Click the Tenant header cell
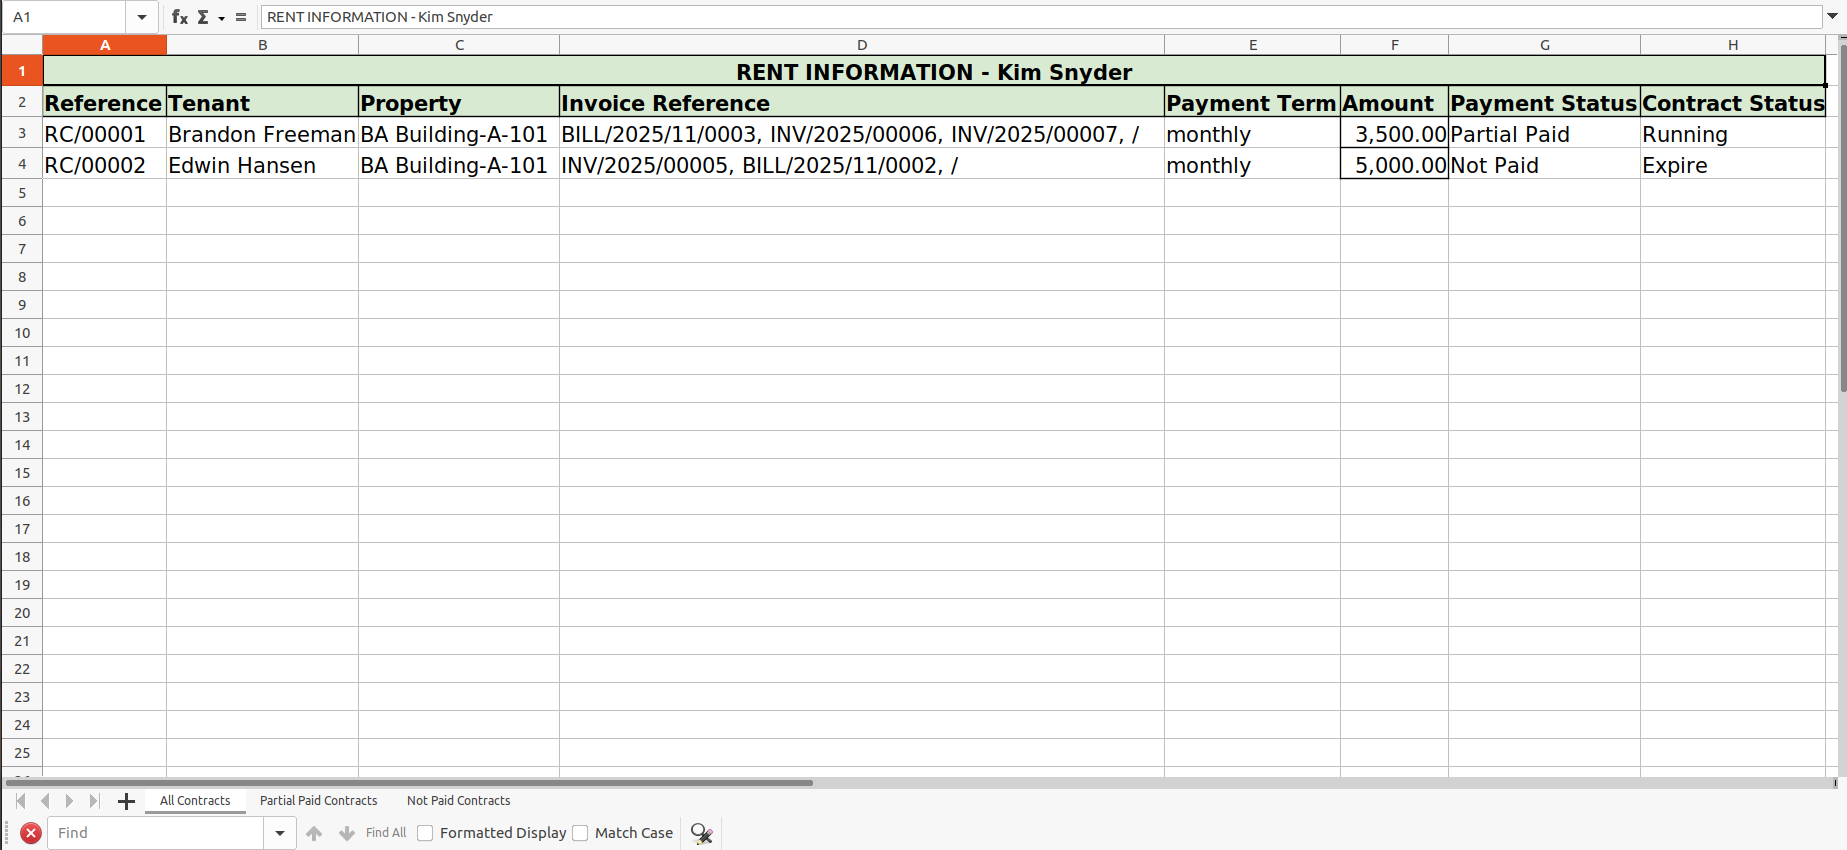Screen dimensions: 1847x850 click(x=262, y=102)
